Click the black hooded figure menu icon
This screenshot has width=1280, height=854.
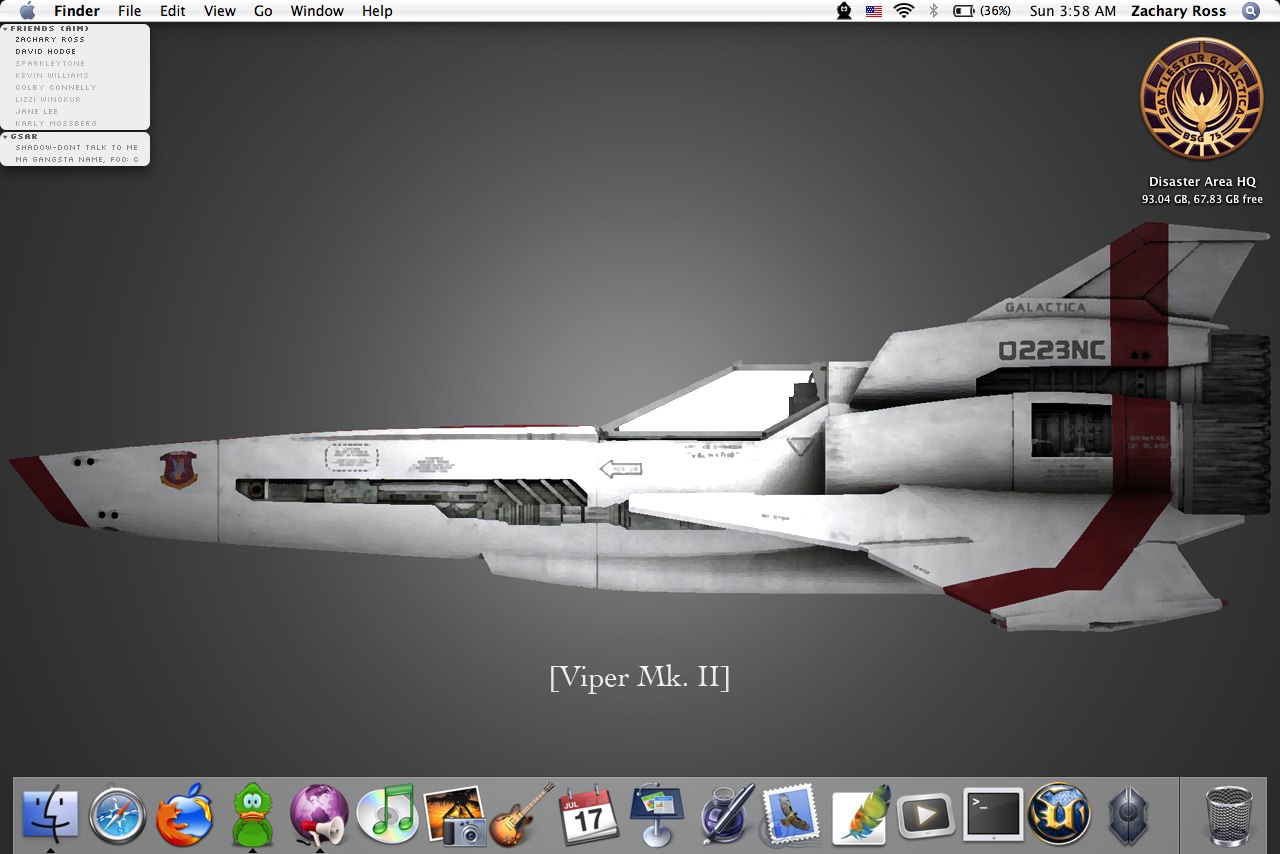(x=845, y=11)
